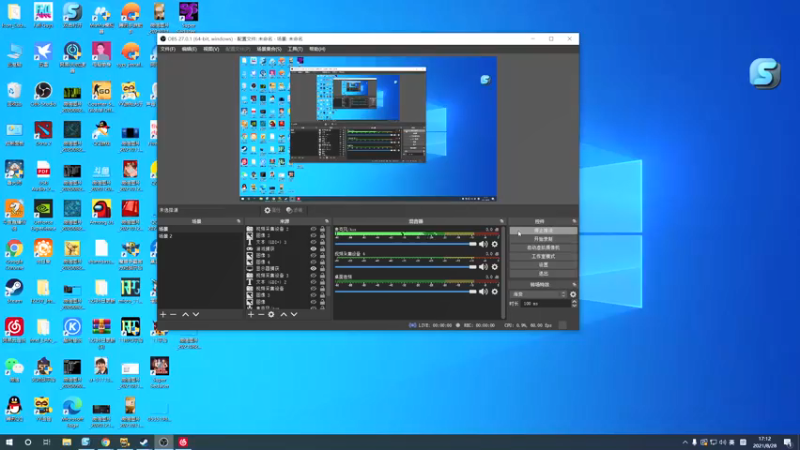Open the taskbar search circle
The image size is (800, 450).
[x=28, y=442]
